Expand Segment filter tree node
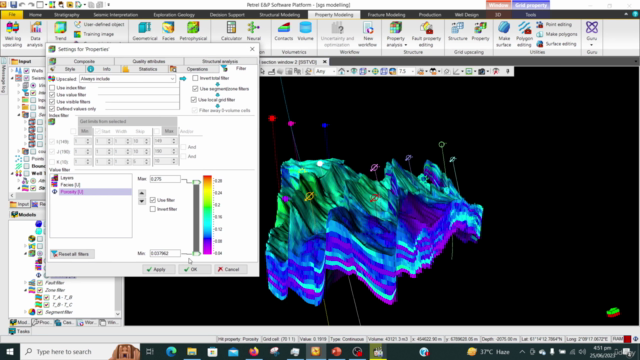640x360 pixels. [25, 312]
